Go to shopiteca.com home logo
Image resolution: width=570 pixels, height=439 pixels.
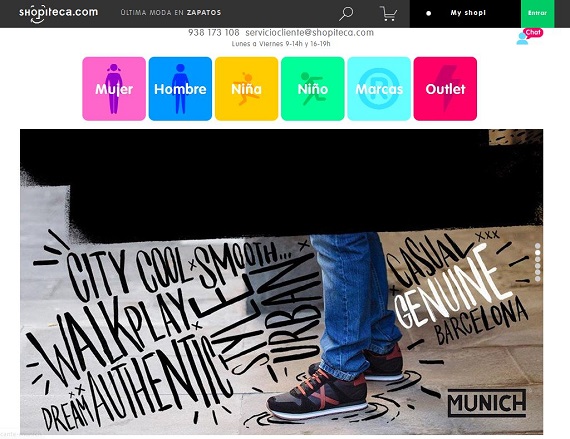[59, 13]
